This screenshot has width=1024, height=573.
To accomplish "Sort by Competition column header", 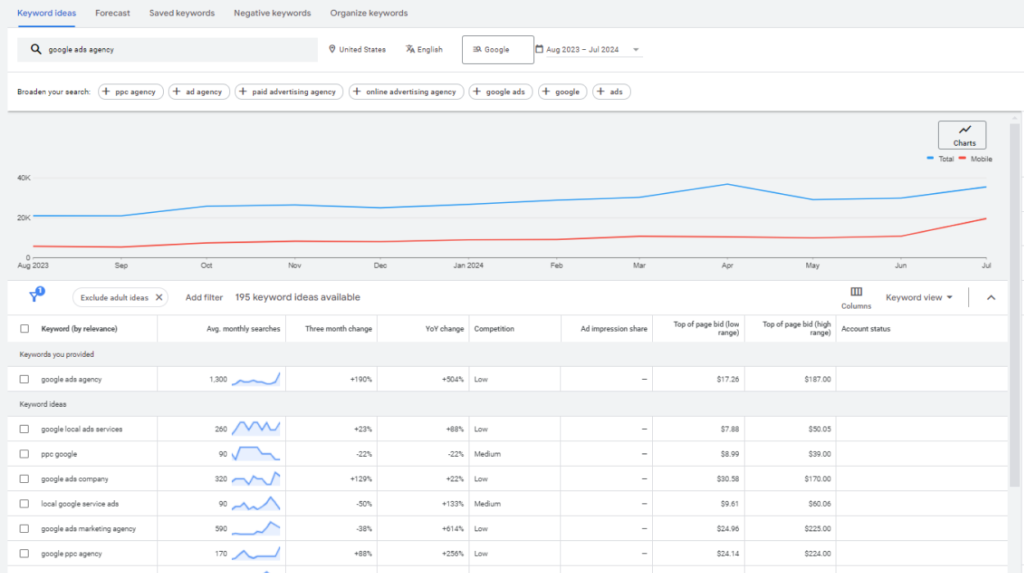I will (494, 329).
